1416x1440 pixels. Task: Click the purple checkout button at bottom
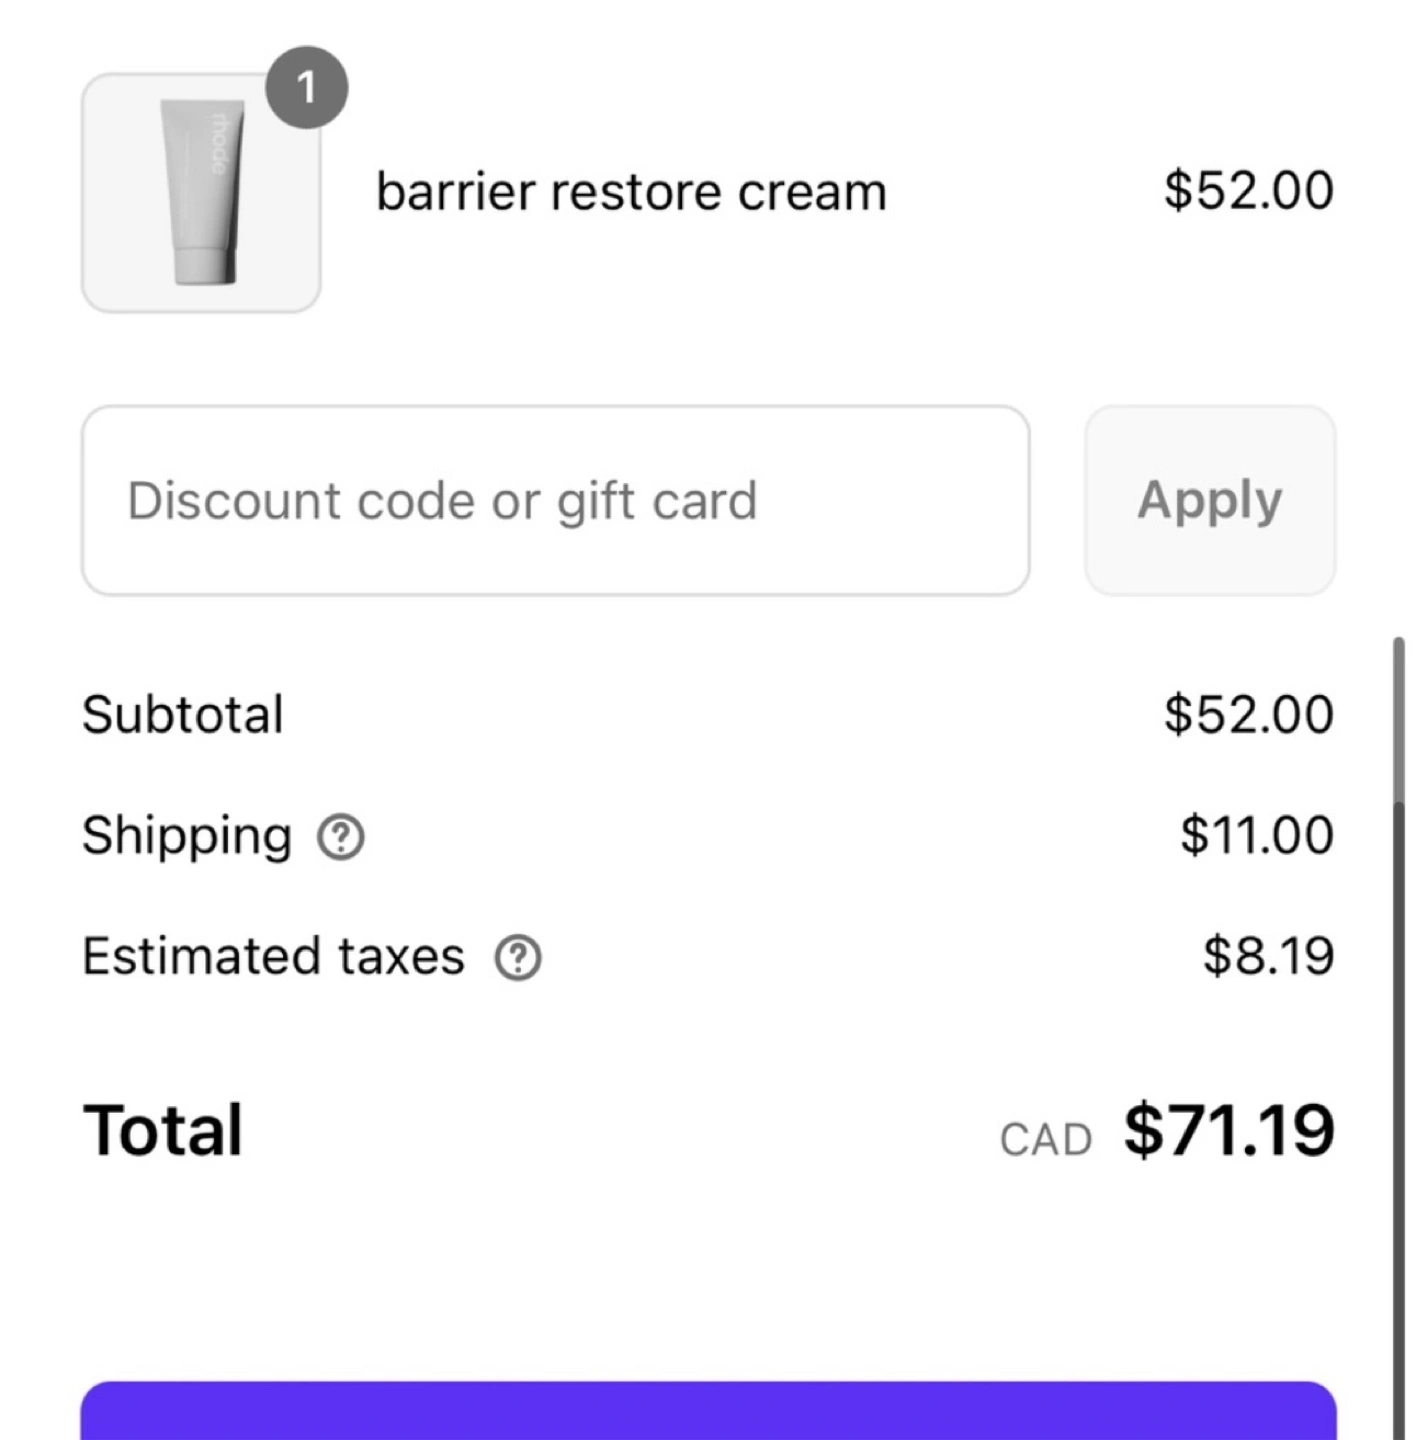tap(708, 1411)
